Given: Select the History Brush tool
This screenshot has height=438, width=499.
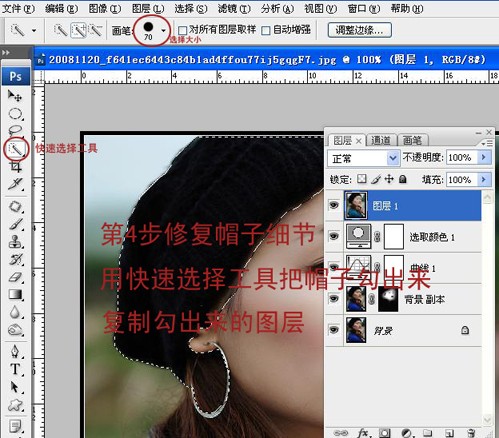Looking at the screenshot, I should 15,259.
